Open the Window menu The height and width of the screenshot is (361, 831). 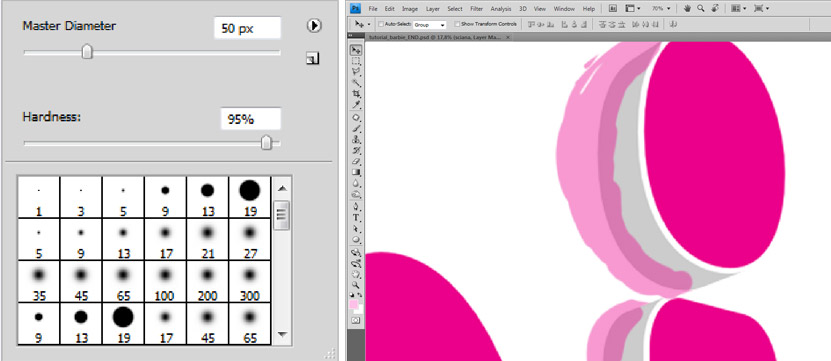pos(564,9)
